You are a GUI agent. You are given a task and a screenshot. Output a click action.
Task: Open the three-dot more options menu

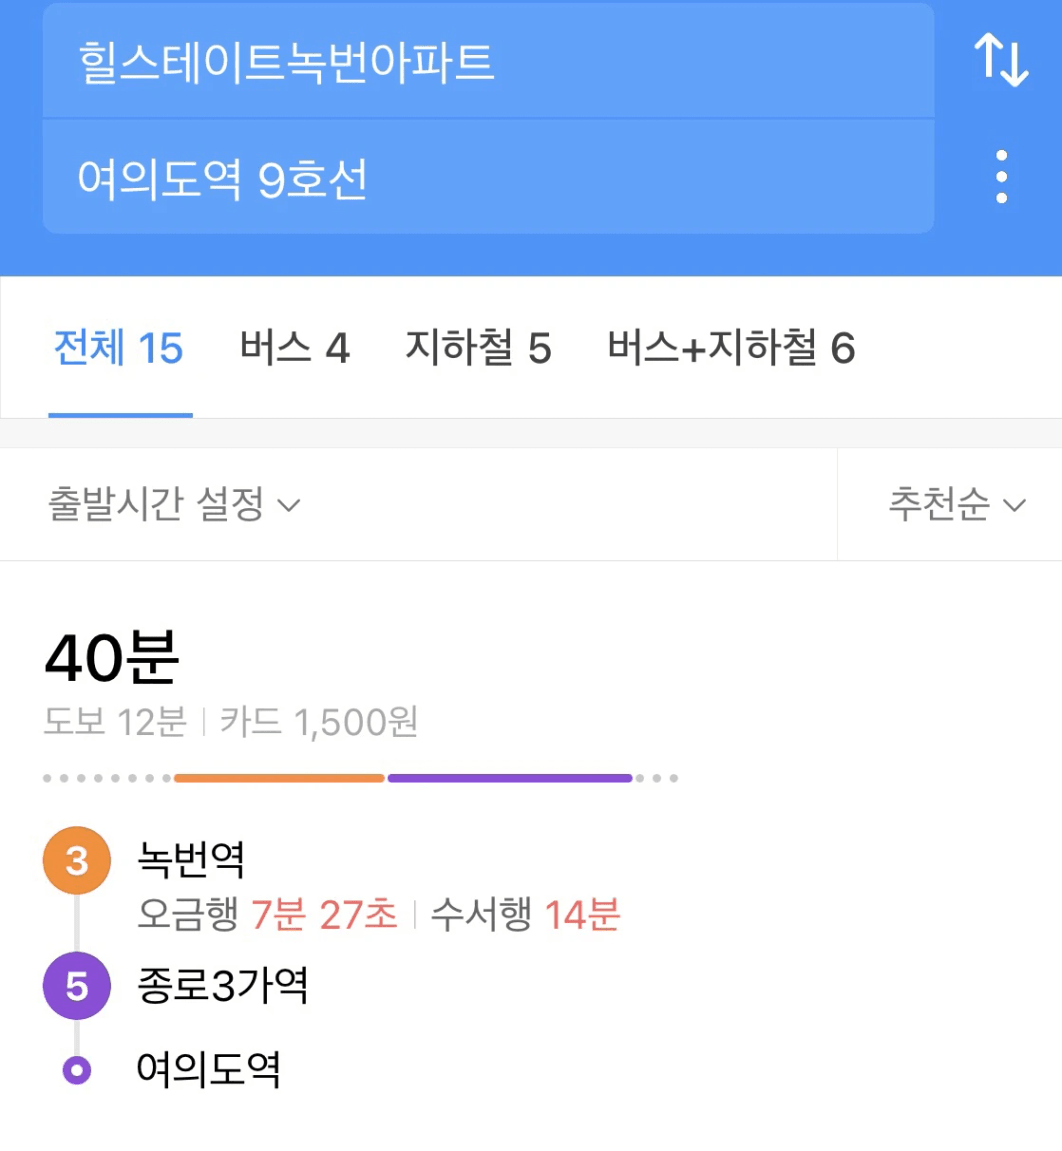(1002, 177)
